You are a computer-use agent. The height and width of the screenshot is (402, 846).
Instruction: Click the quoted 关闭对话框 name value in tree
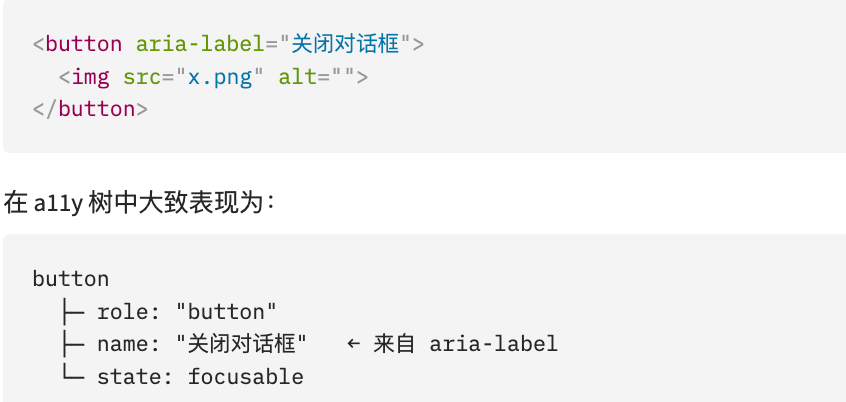pos(241,344)
